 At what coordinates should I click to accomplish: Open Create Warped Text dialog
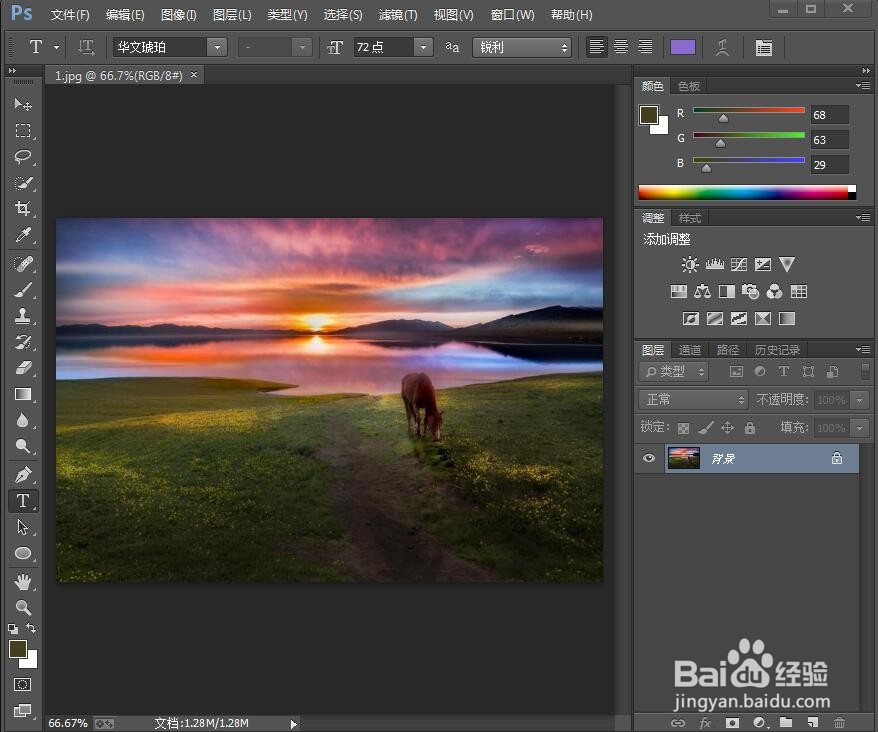723,48
